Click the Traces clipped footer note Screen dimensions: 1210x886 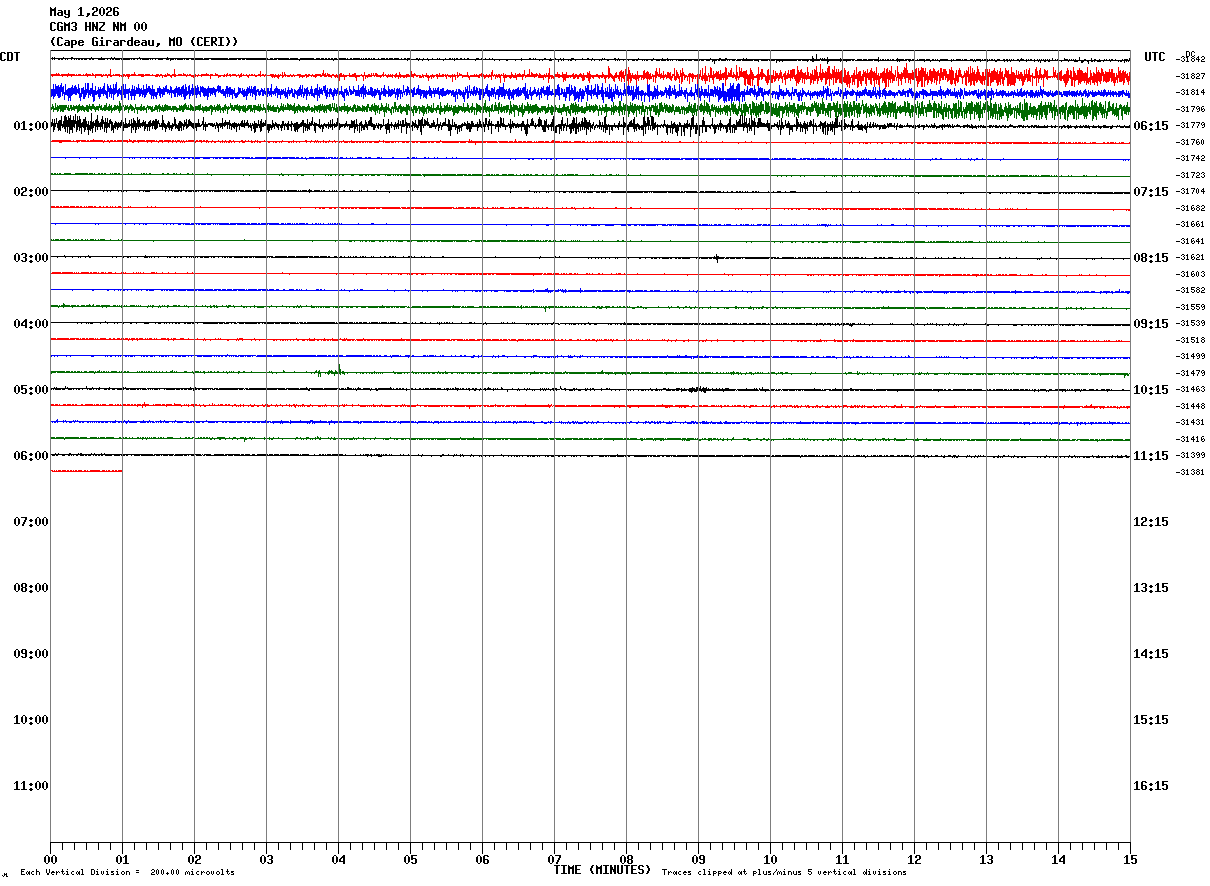[x=784, y=873]
